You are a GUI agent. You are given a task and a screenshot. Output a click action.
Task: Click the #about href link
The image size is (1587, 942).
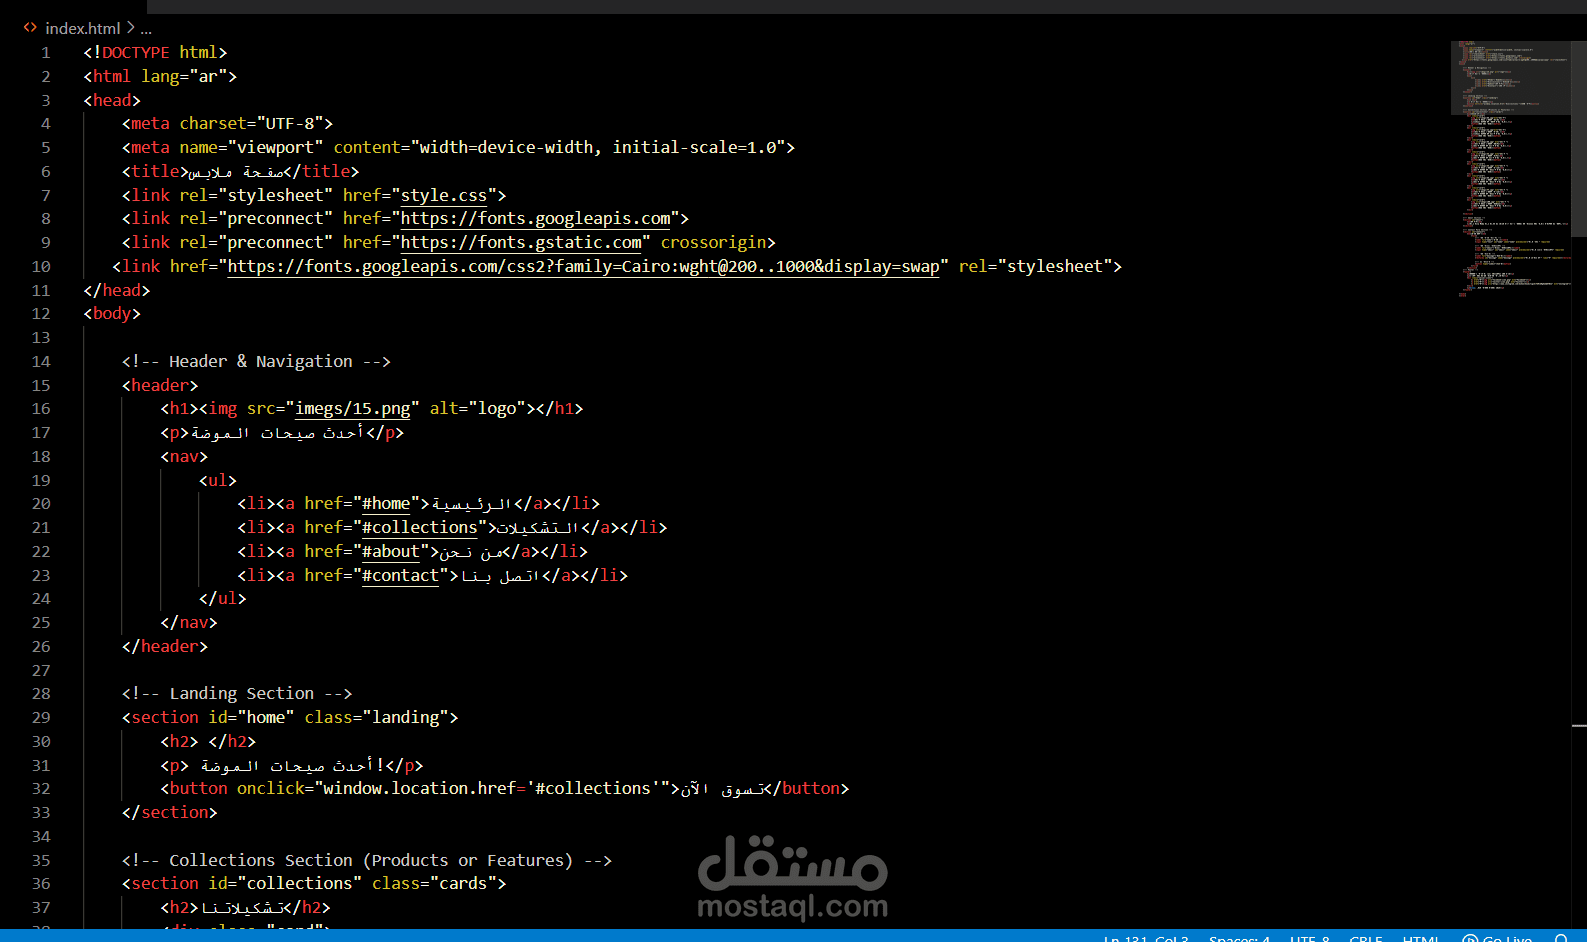click(391, 551)
